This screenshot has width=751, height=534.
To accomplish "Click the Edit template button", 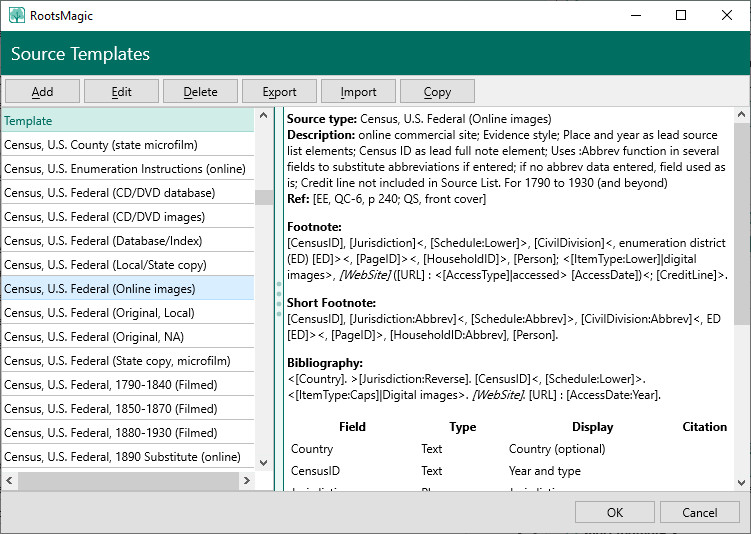I will (121, 92).
